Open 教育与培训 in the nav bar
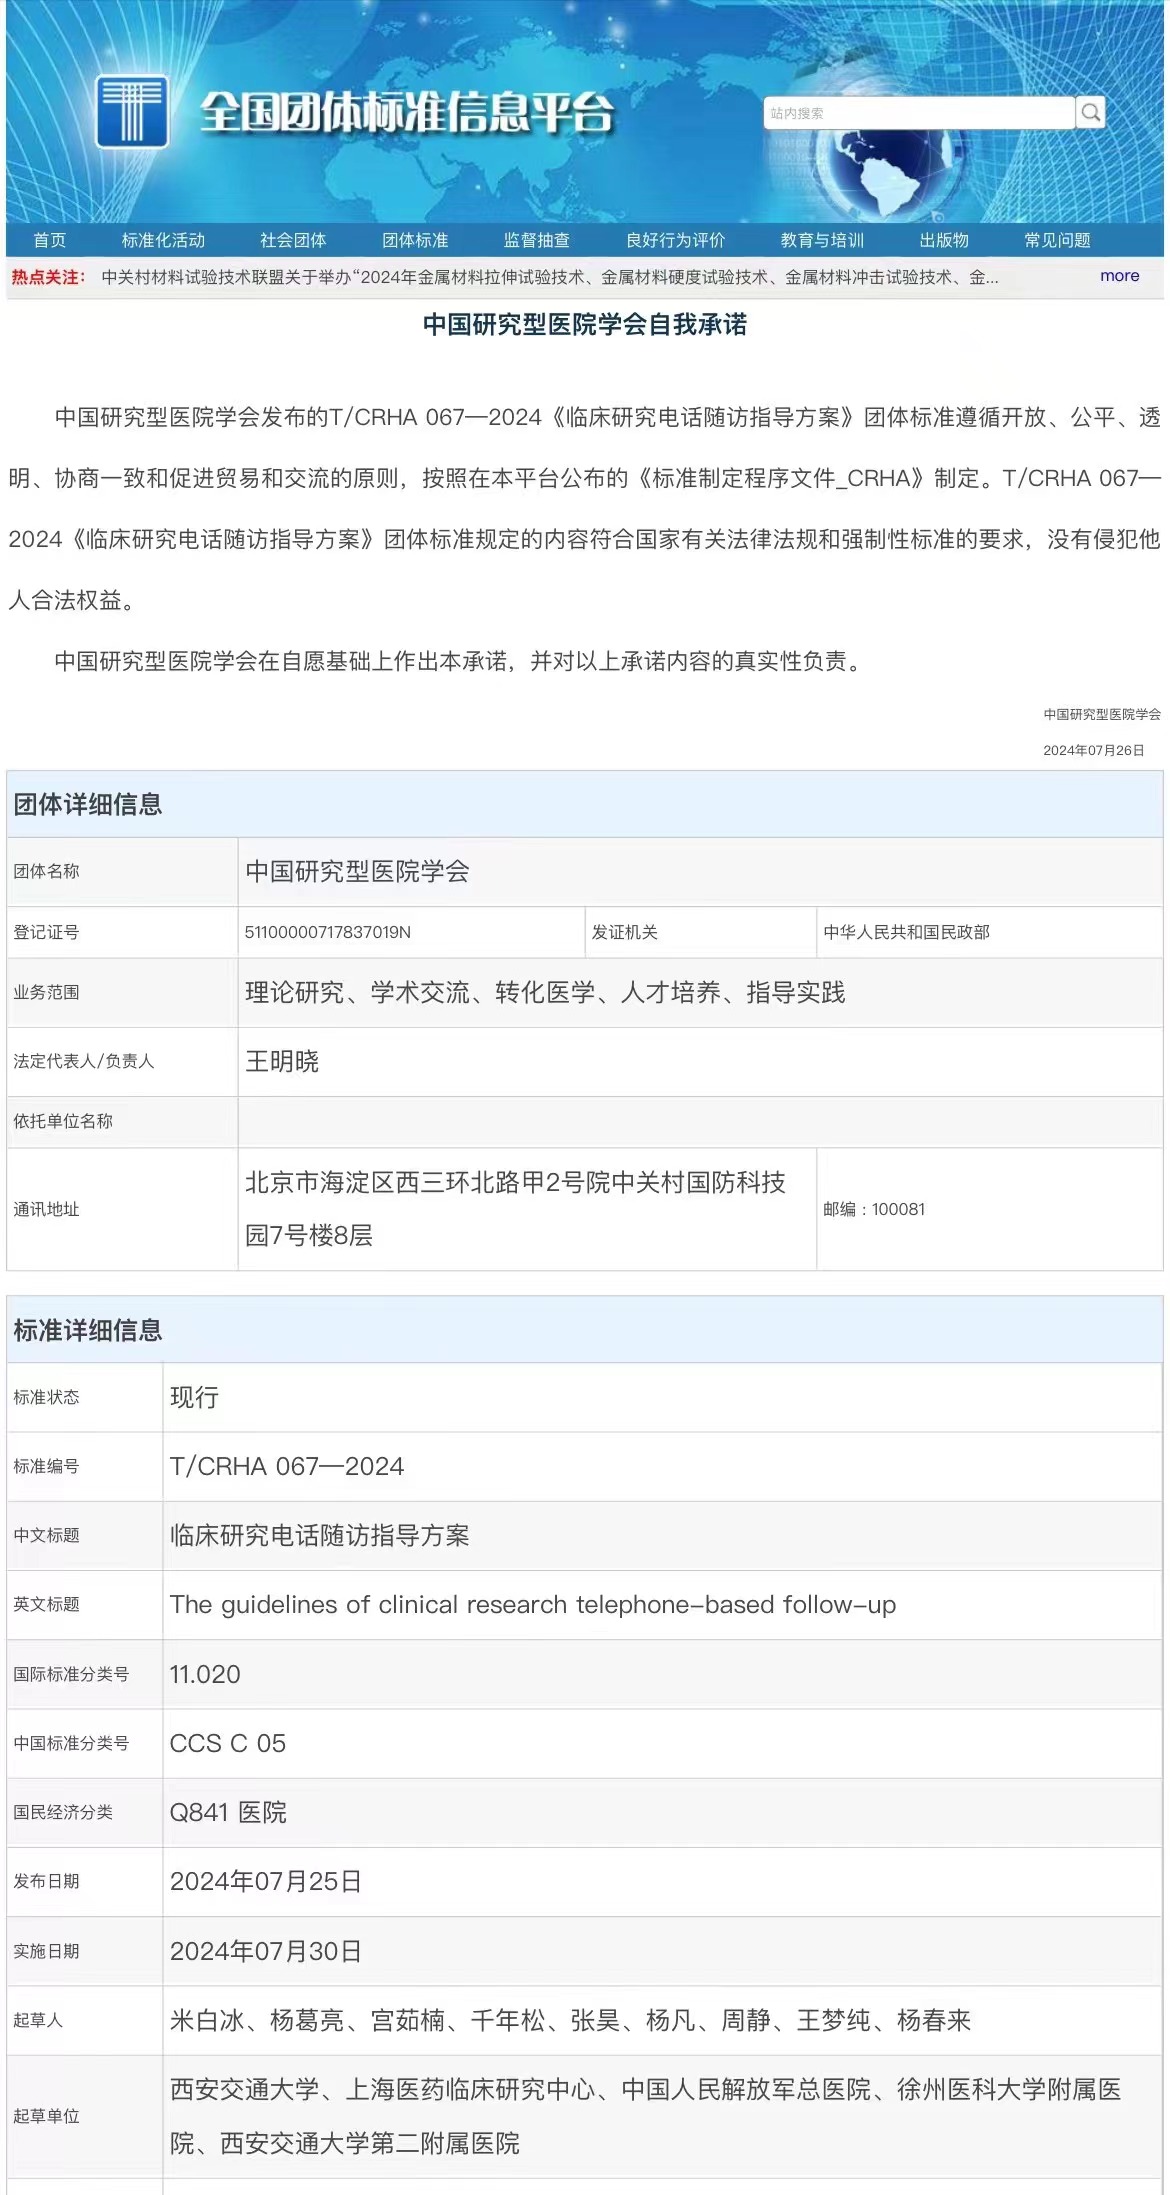The image size is (1170, 2195). point(822,240)
